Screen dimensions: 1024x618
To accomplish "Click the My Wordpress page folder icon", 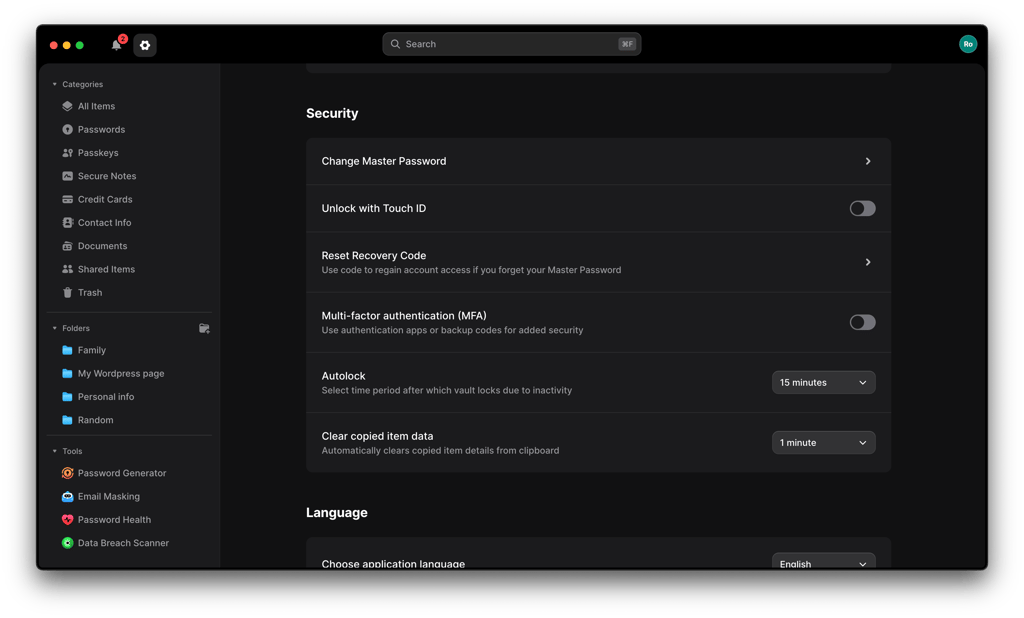I will [67, 374].
